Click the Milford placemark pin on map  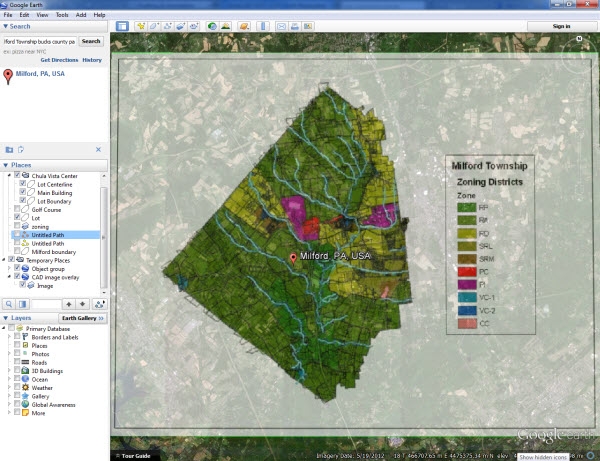coord(293,259)
